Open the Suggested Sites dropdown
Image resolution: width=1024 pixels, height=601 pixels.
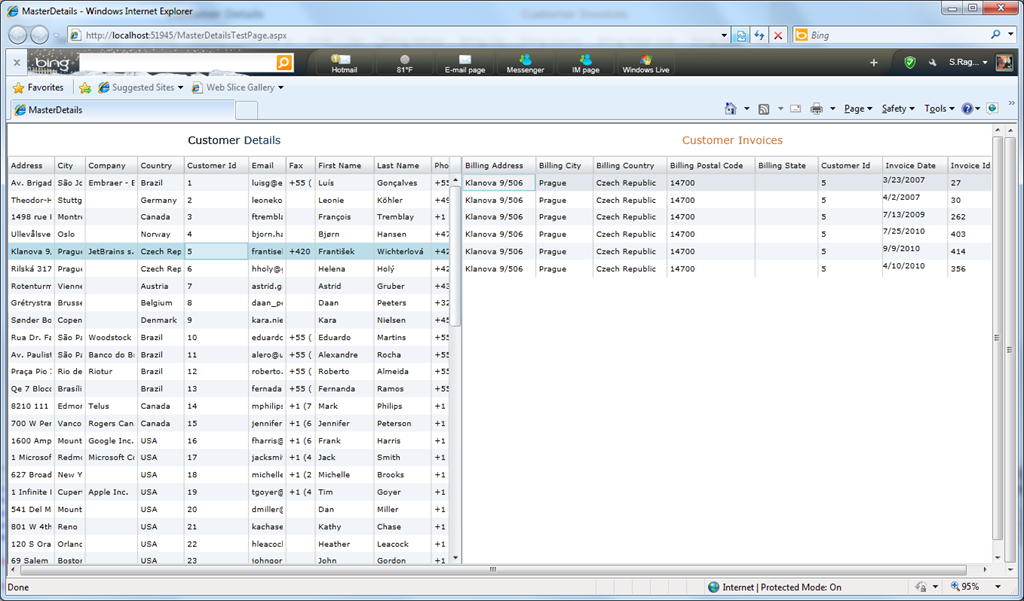140,88
